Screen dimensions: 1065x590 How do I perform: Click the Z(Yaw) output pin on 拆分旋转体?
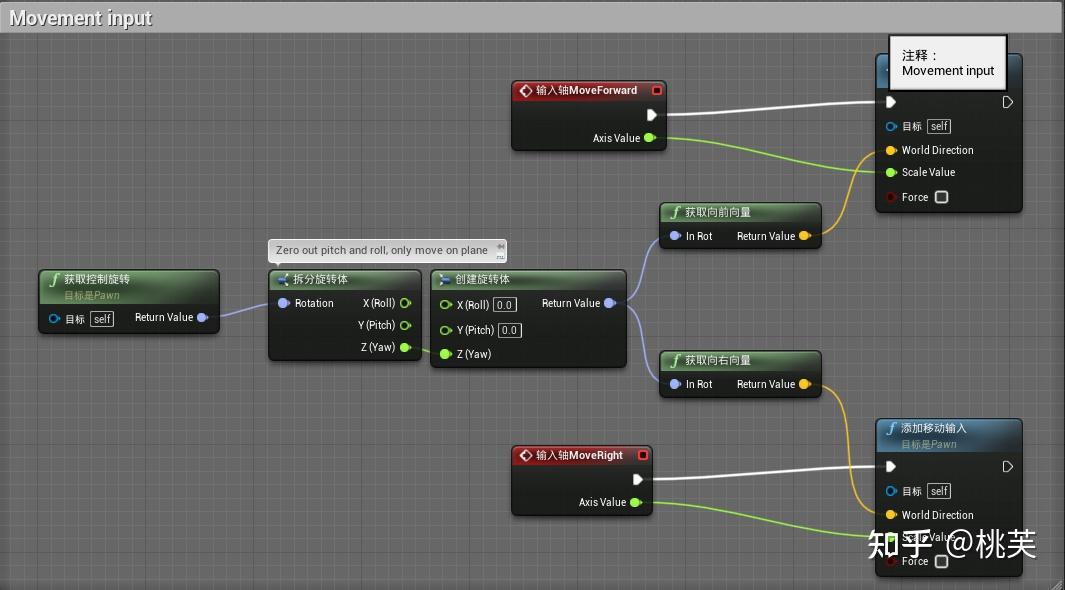coord(406,347)
